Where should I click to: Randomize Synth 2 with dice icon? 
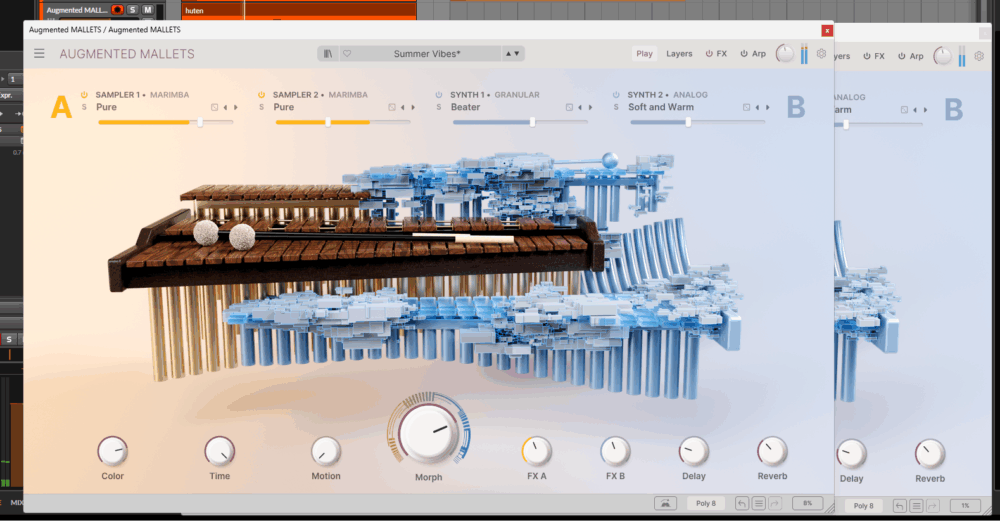746,107
